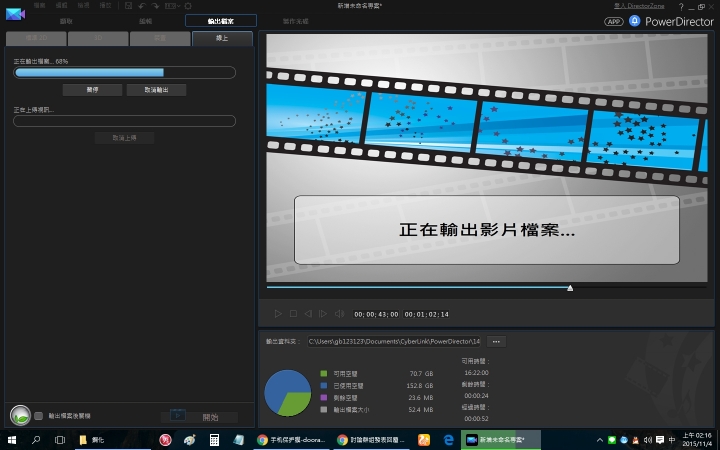The width and height of the screenshot is (720, 450).
Task: Click the current timecode 00;00;43;00
Action: pos(376,315)
